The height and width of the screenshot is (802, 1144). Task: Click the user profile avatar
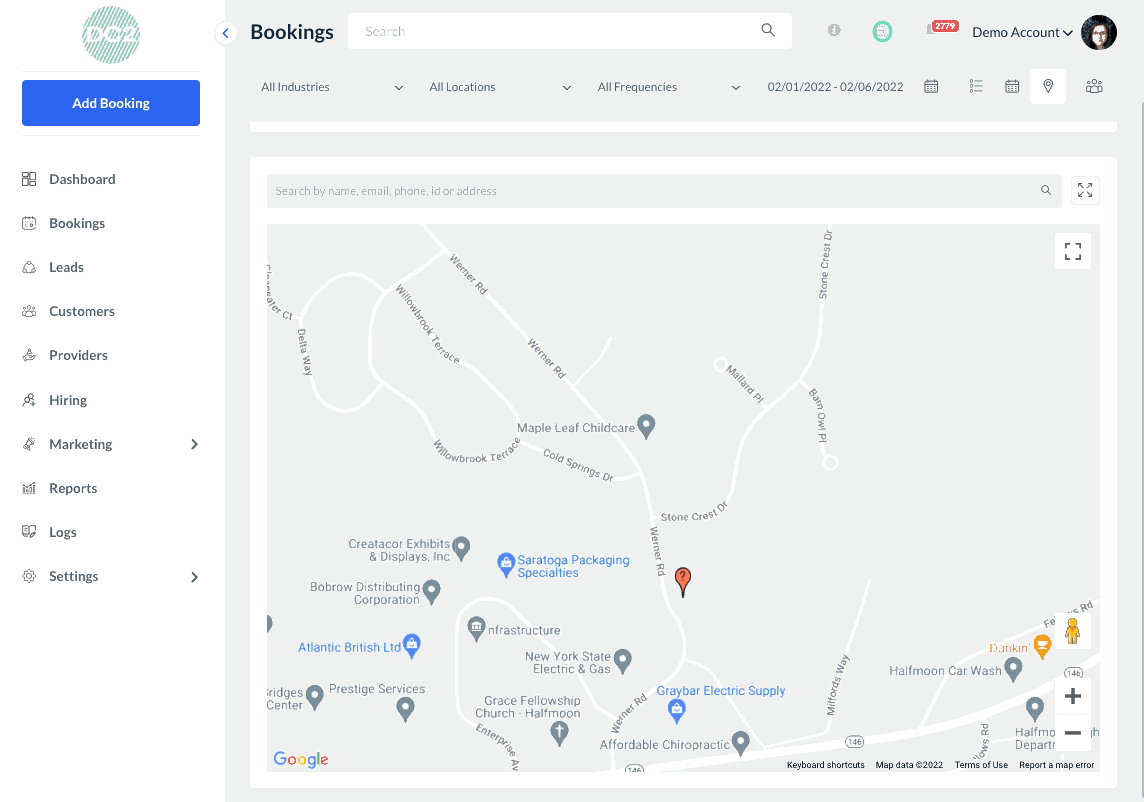coord(1098,32)
